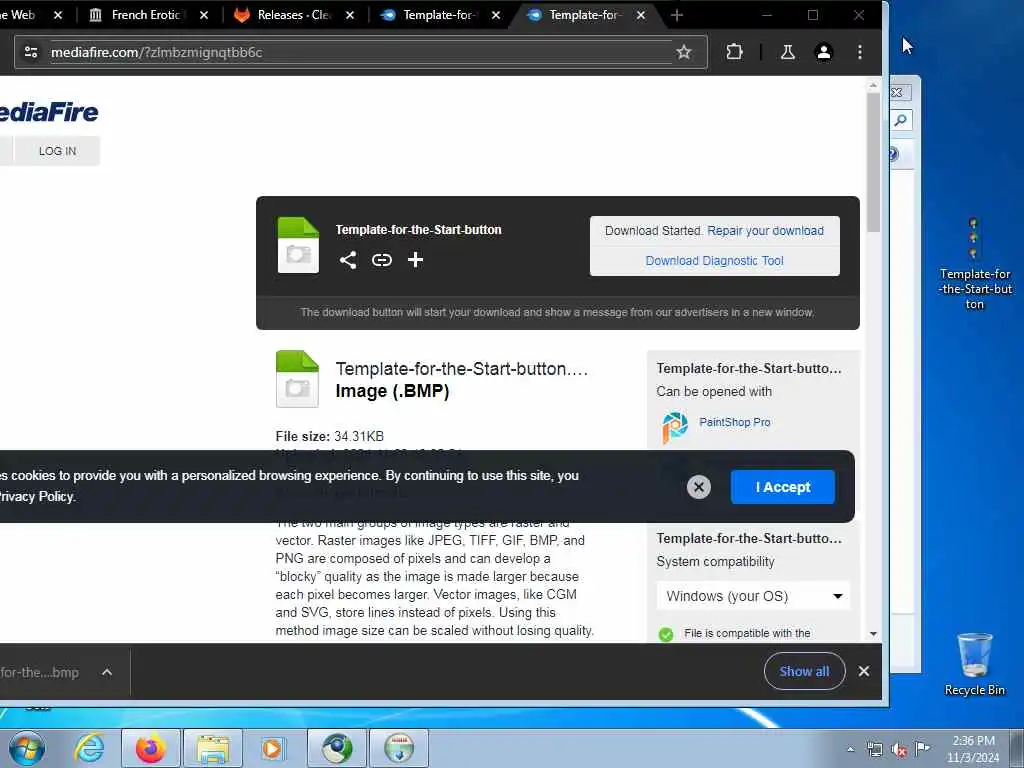Open the Download Diagnostic Tool link
This screenshot has height=768, width=1024.
pos(714,261)
